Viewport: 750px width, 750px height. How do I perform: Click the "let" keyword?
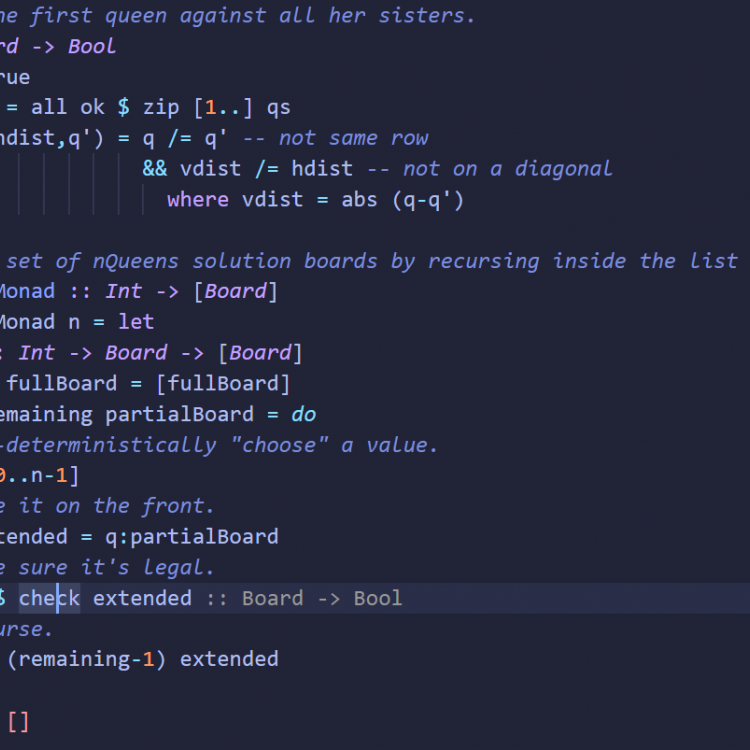(136, 322)
